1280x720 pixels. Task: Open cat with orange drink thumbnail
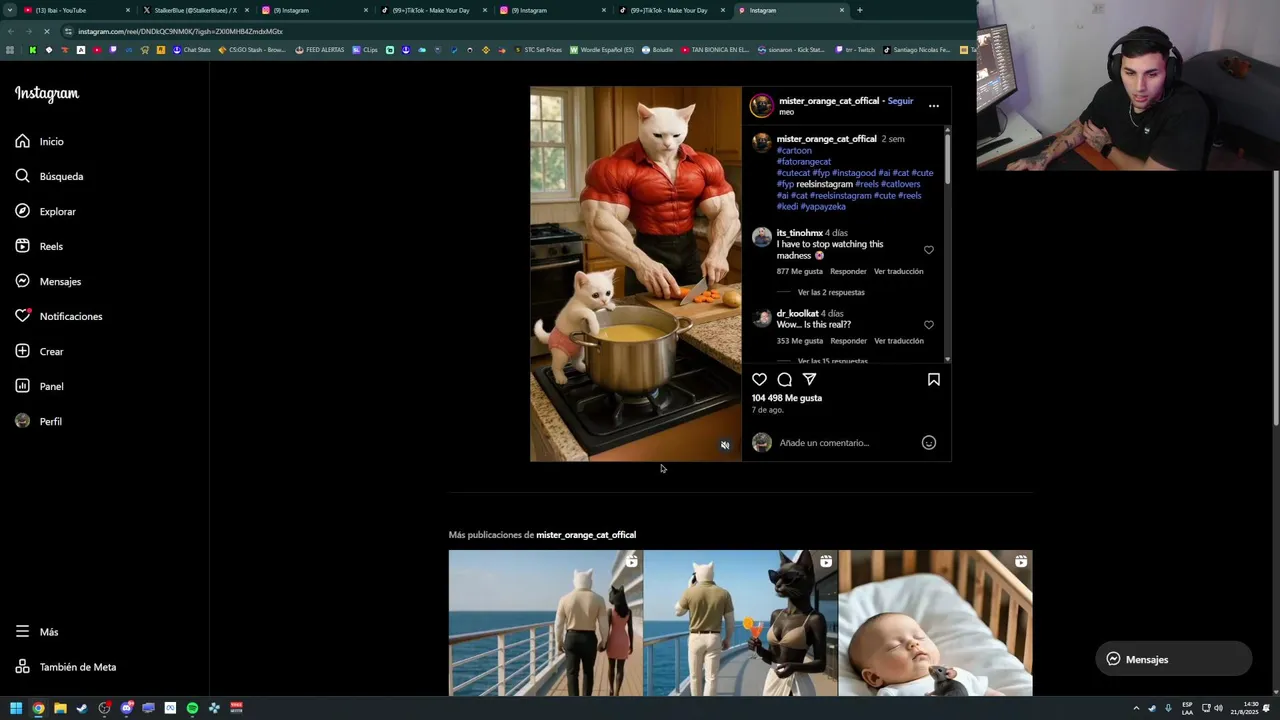coord(741,623)
